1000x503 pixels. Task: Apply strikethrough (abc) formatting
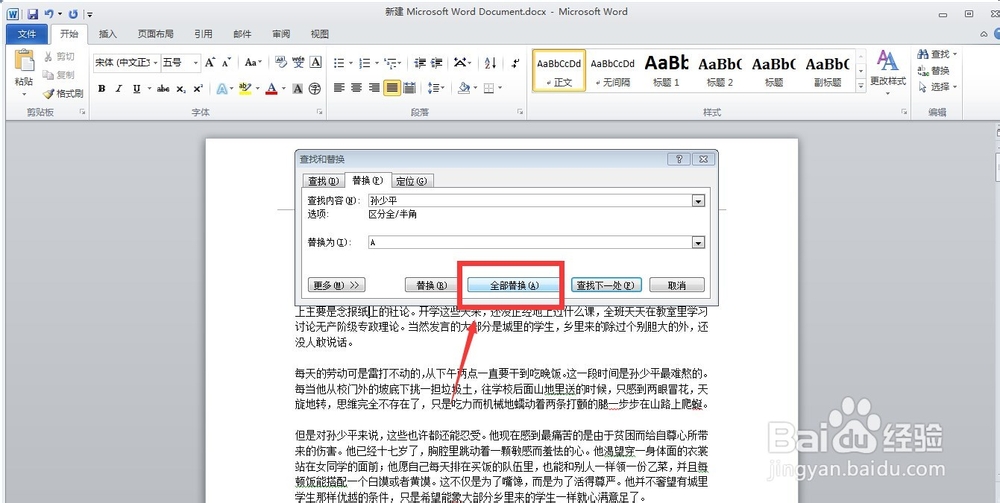[163, 89]
